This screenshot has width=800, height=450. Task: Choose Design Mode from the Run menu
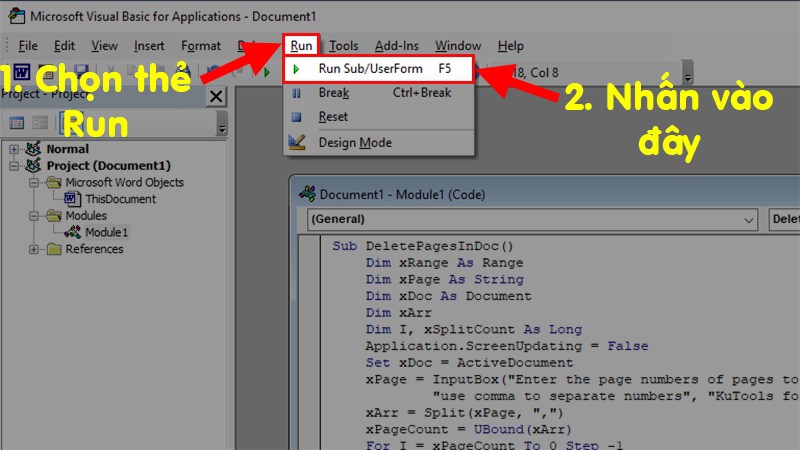pos(379,142)
